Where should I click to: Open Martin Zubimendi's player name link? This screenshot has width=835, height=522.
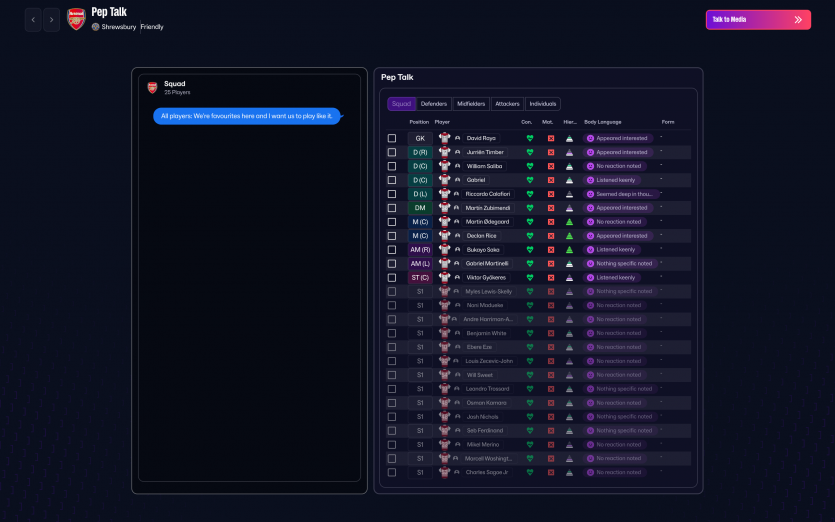coord(487,208)
